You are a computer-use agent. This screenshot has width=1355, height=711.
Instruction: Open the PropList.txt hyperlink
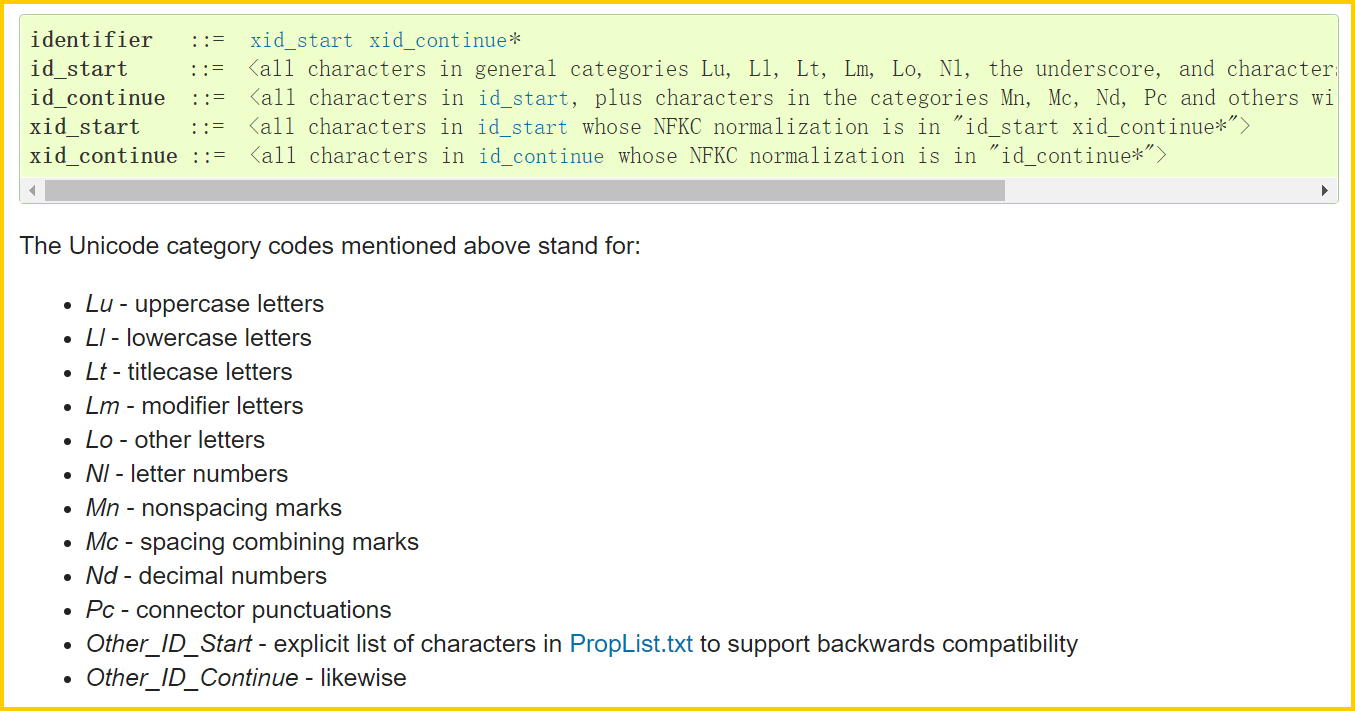click(x=631, y=643)
